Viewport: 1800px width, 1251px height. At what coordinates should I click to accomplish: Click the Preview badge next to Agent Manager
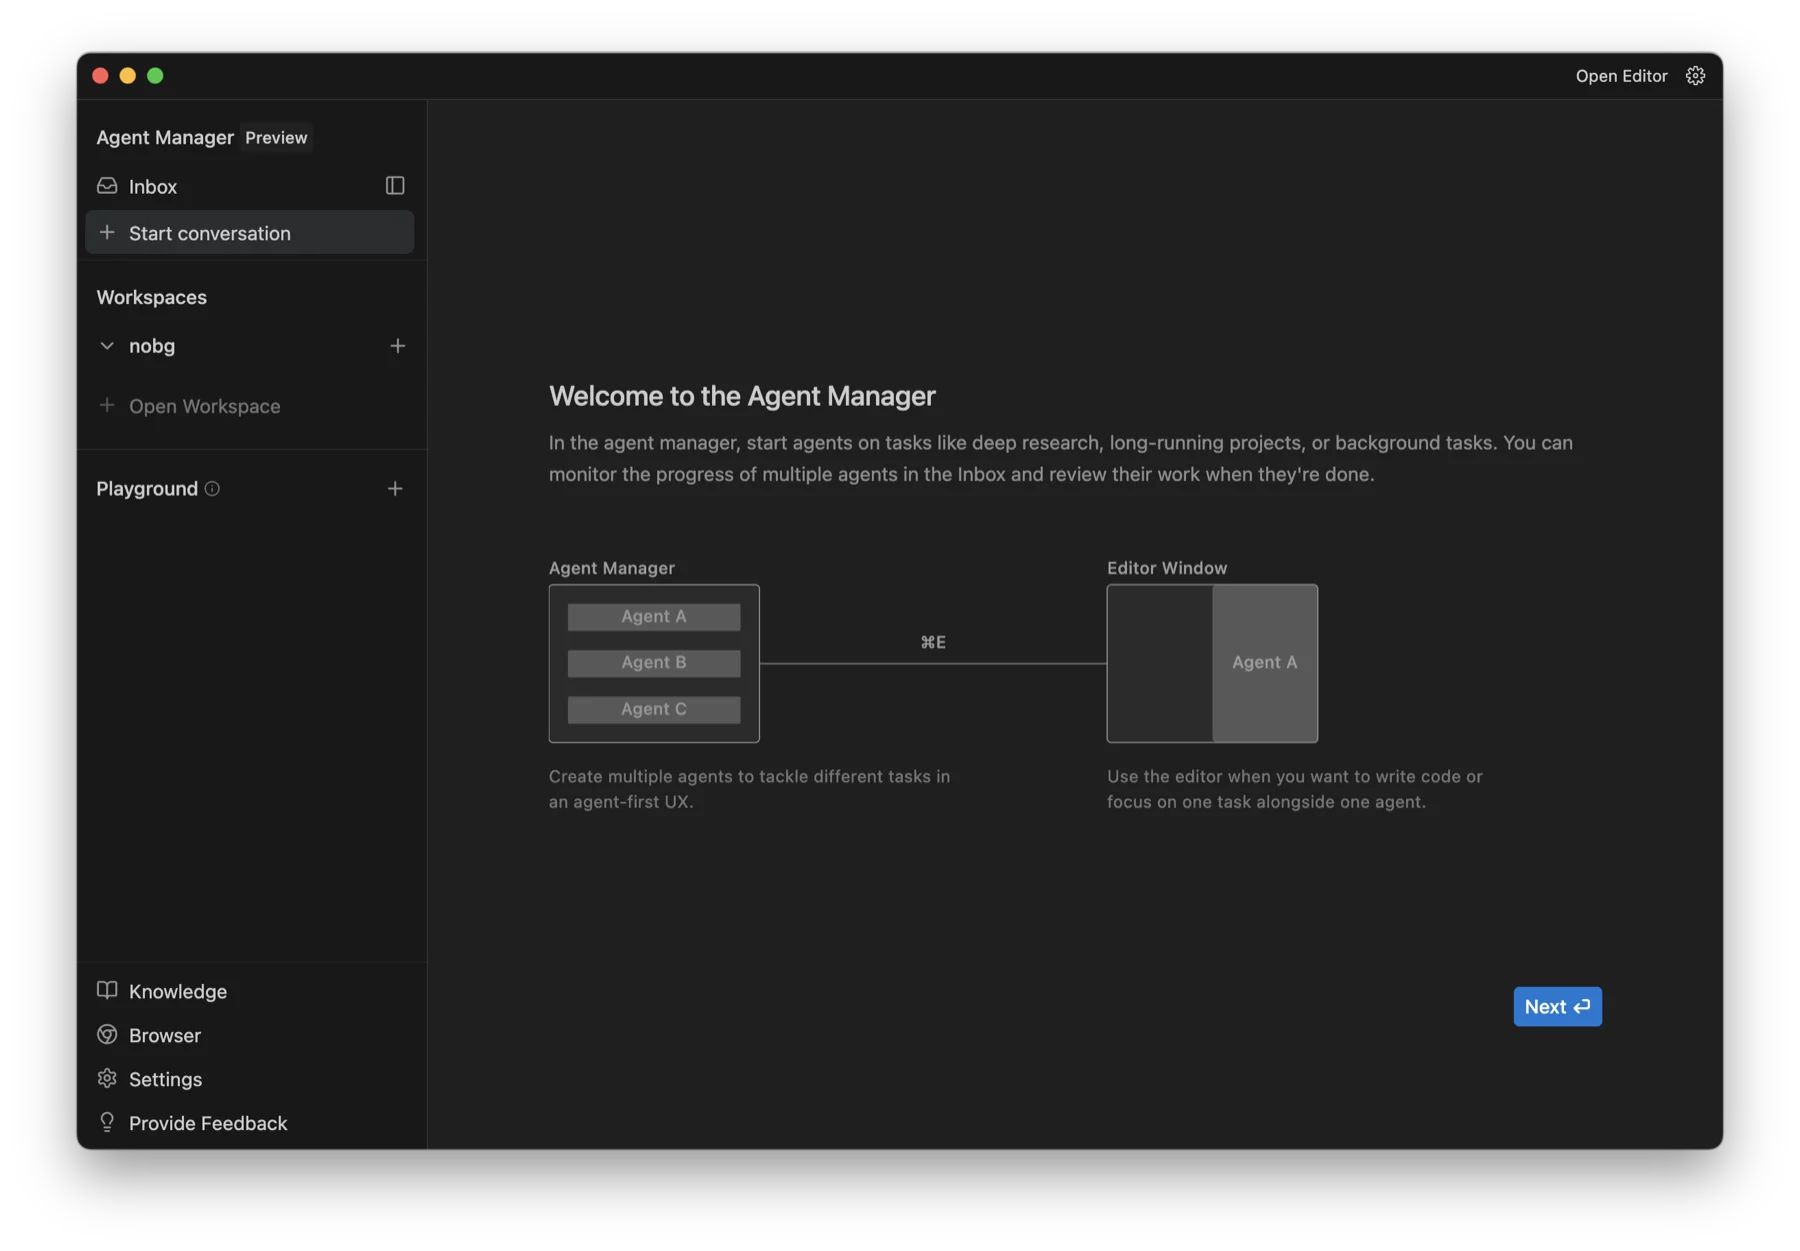click(x=276, y=137)
